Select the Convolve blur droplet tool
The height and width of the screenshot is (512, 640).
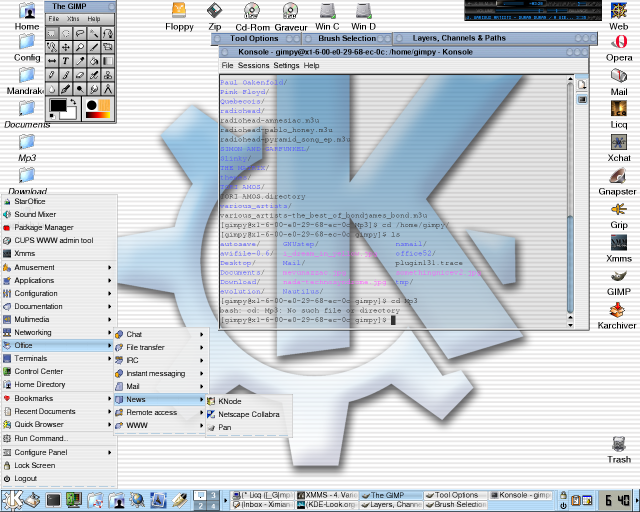[52, 89]
